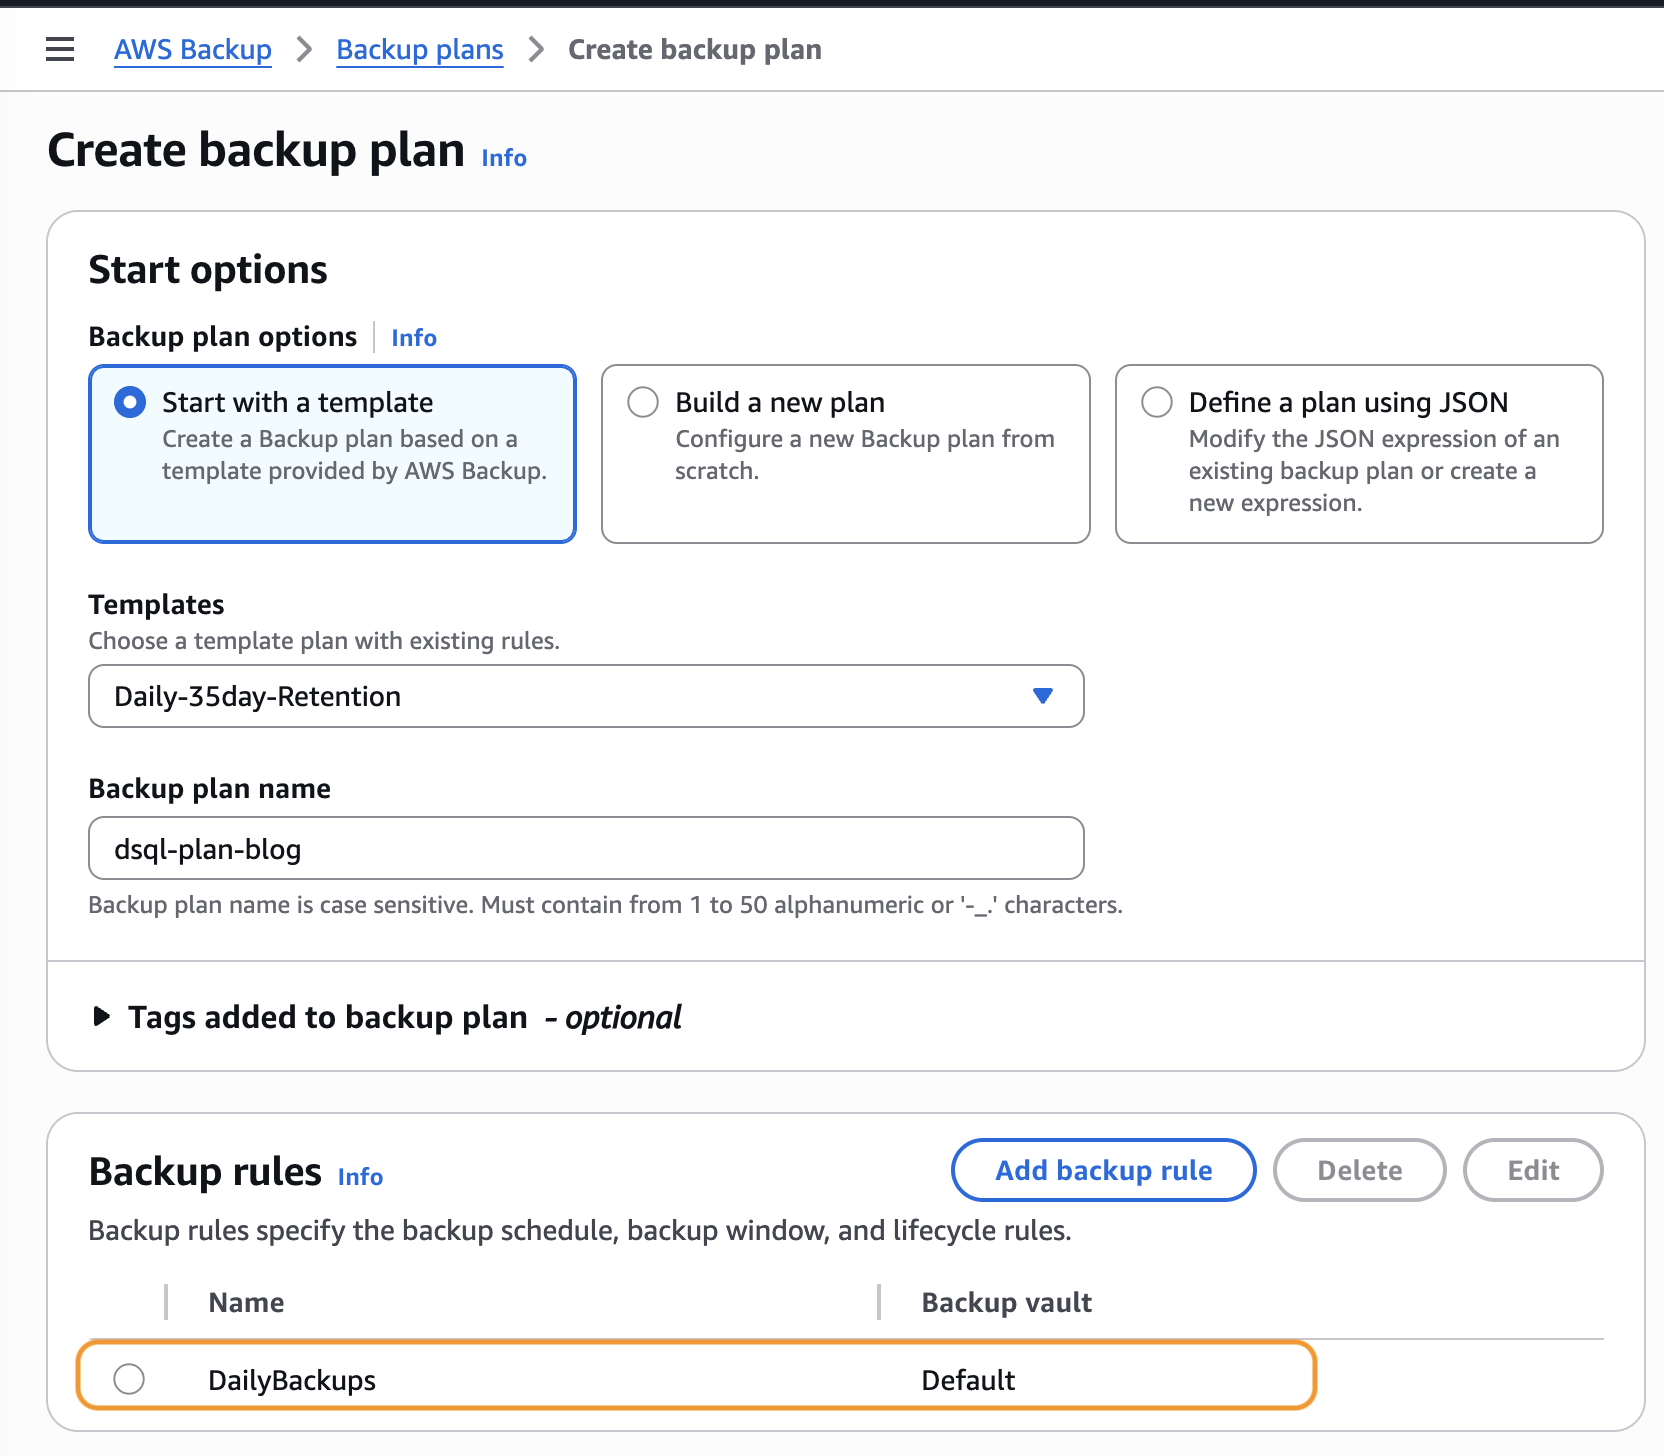Select the Start with a template option
This screenshot has height=1456, width=1664.
coord(129,402)
